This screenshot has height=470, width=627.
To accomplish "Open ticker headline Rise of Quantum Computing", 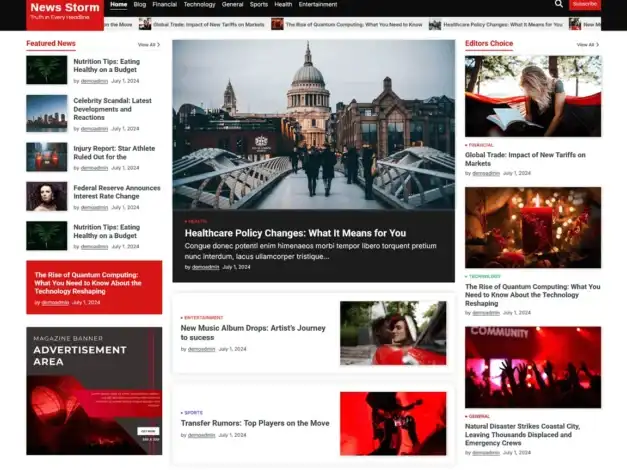I will tap(354, 24).
